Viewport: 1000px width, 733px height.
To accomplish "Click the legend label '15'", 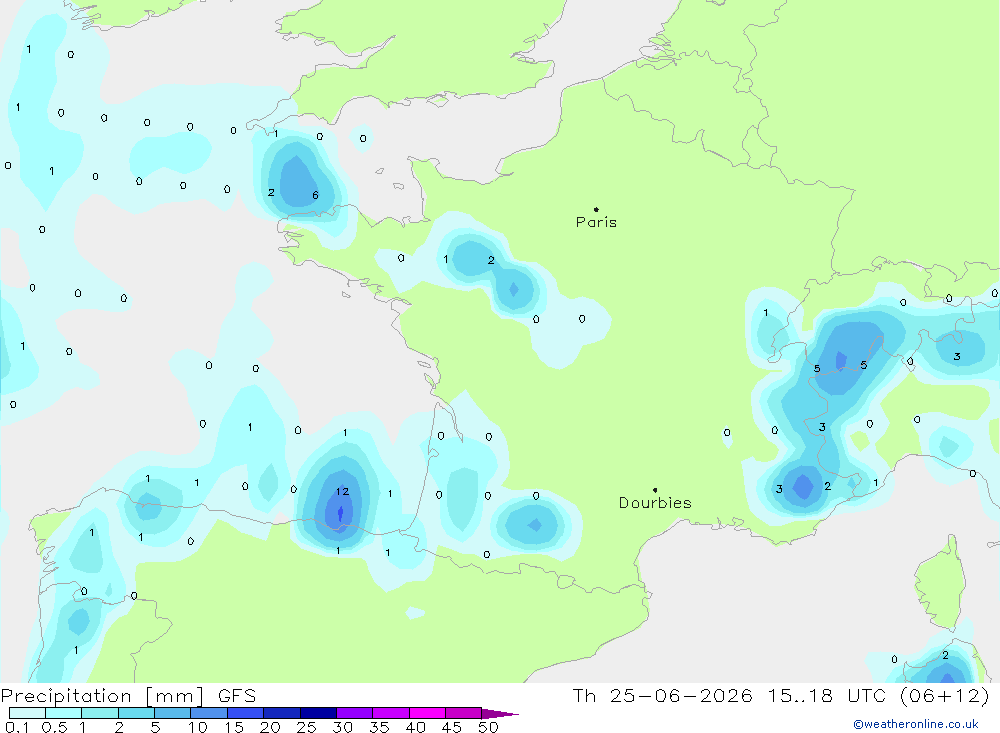I will 233,727.
